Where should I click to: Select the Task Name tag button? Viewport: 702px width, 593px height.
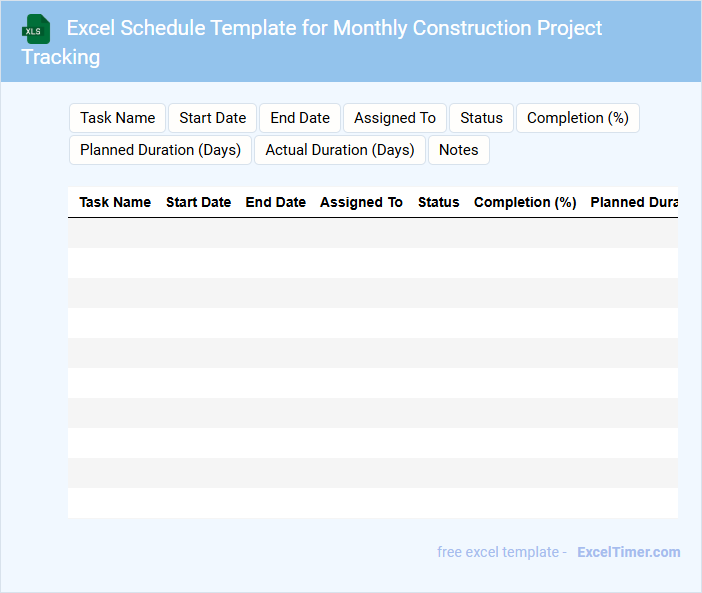(118, 118)
